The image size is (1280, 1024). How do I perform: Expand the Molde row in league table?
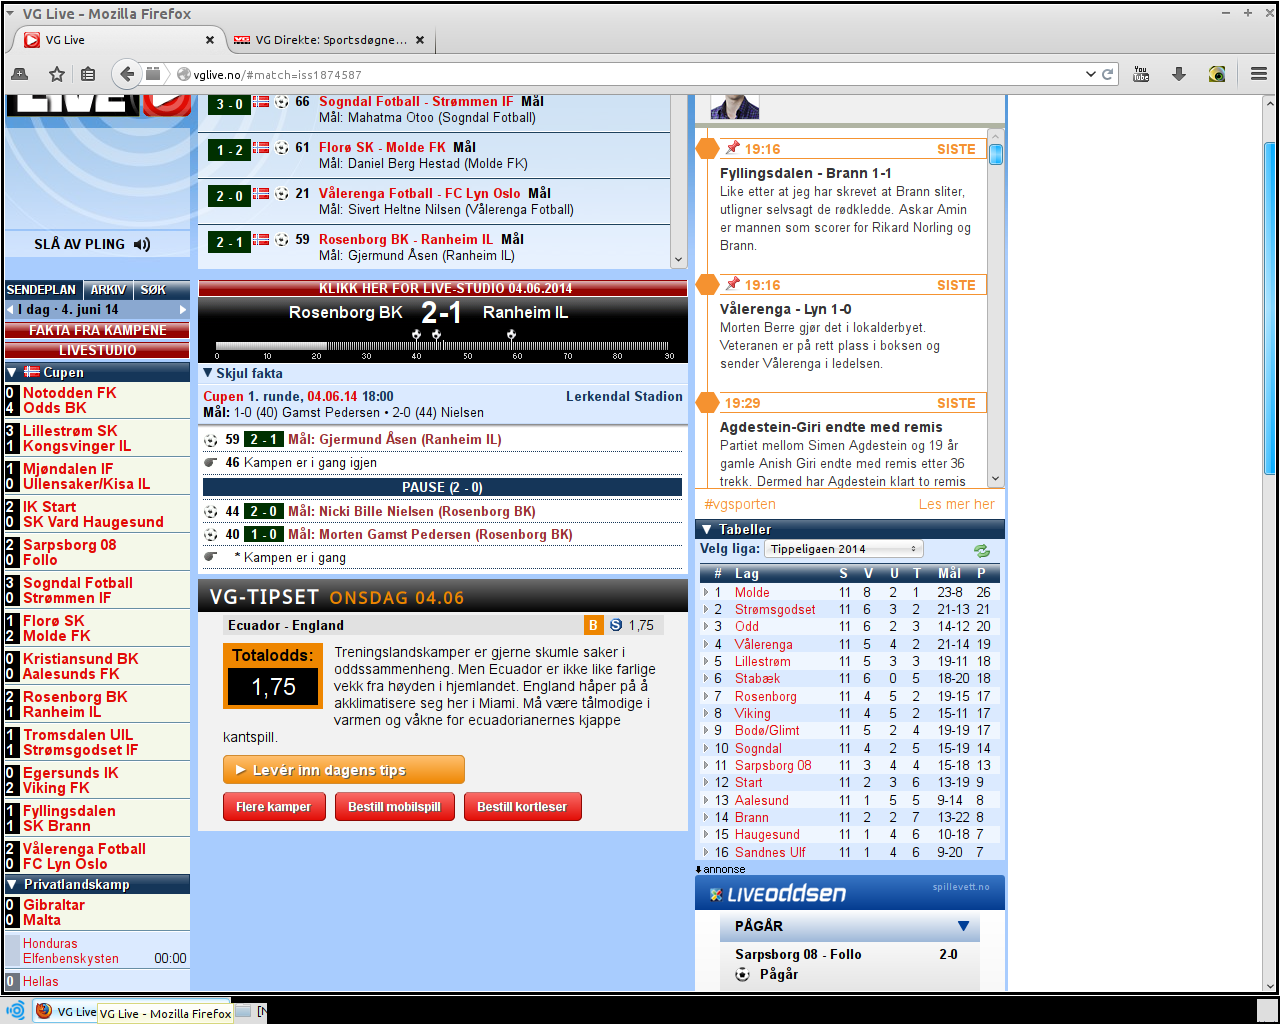coord(706,592)
